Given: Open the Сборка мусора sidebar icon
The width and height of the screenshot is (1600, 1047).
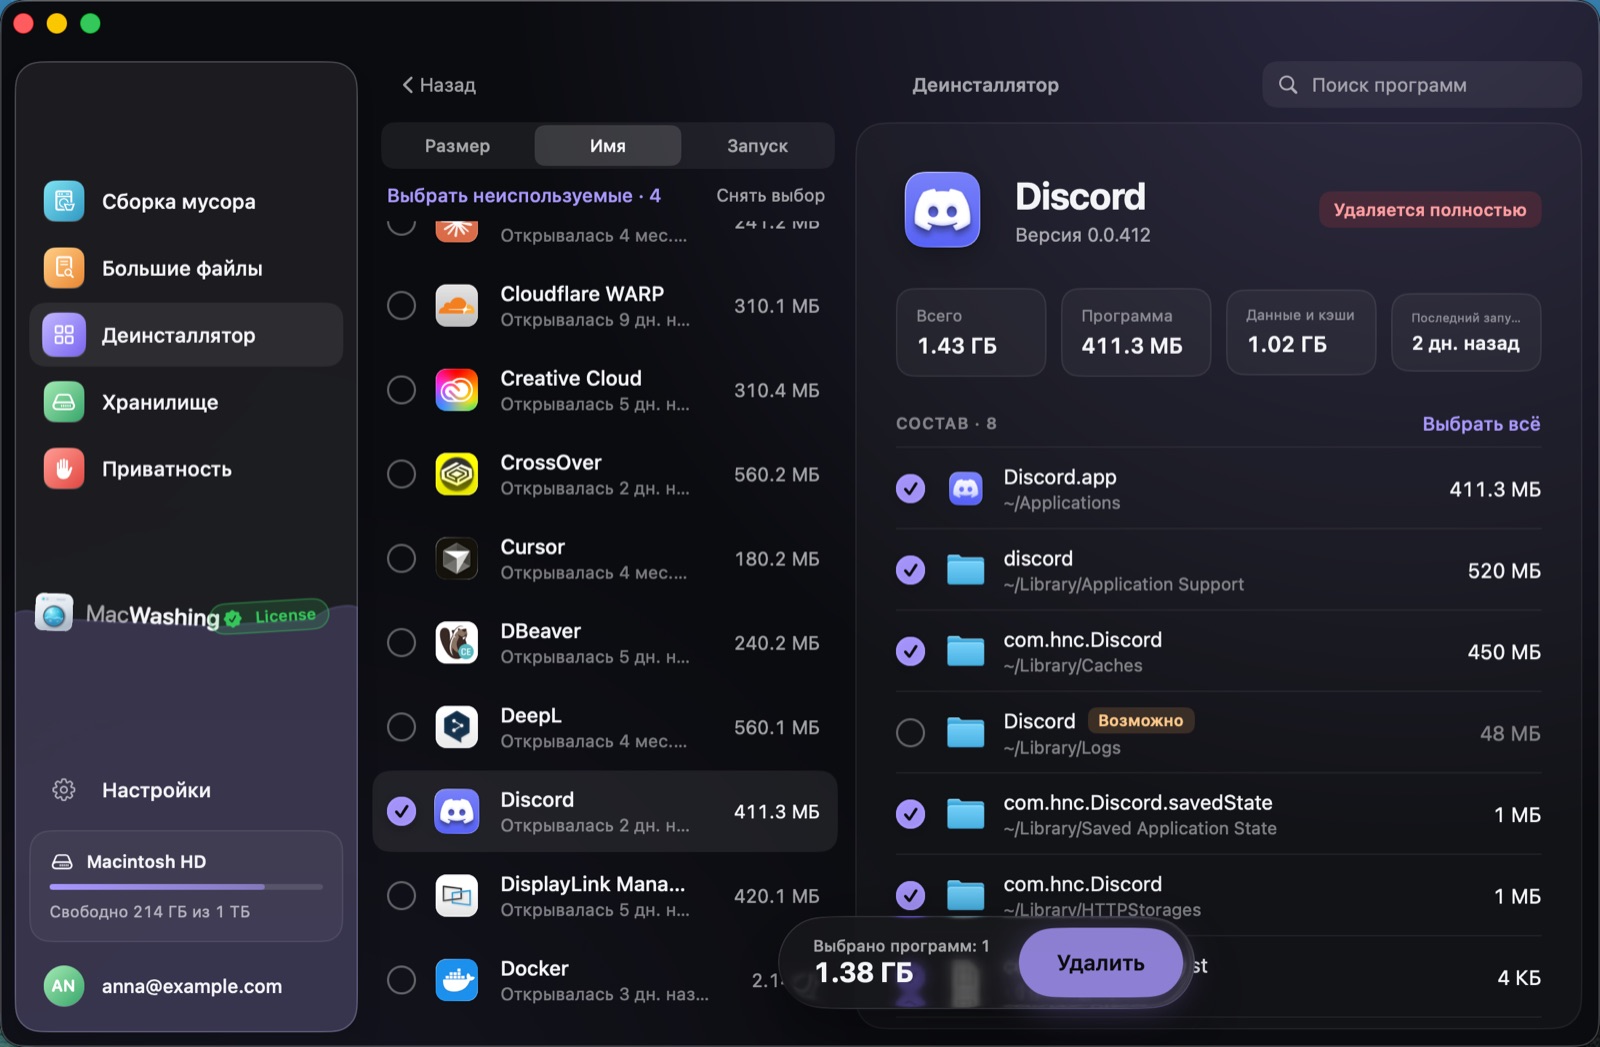Looking at the screenshot, I should pyautogui.click(x=64, y=201).
